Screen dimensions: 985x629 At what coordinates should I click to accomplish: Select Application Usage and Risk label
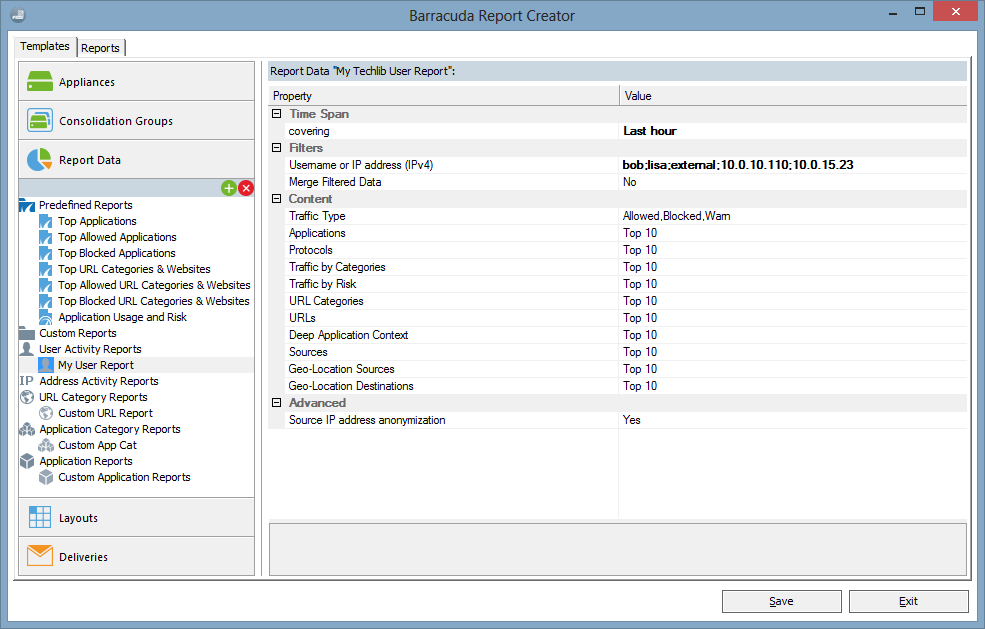pos(122,317)
